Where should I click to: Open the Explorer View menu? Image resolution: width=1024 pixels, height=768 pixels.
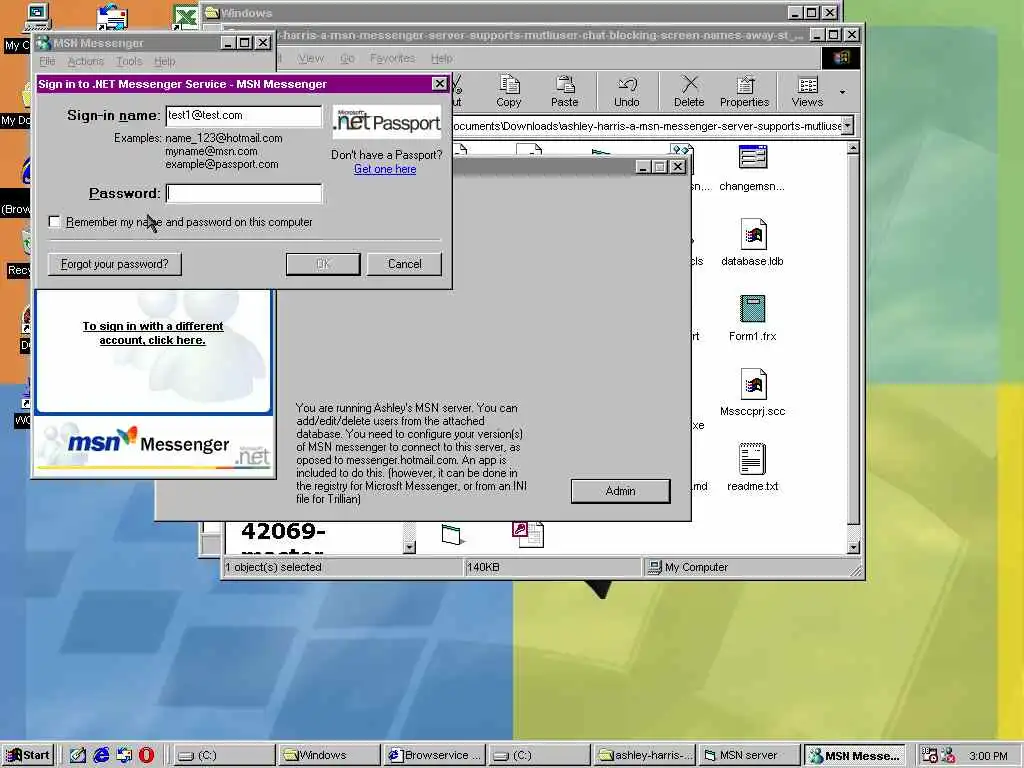tap(311, 58)
